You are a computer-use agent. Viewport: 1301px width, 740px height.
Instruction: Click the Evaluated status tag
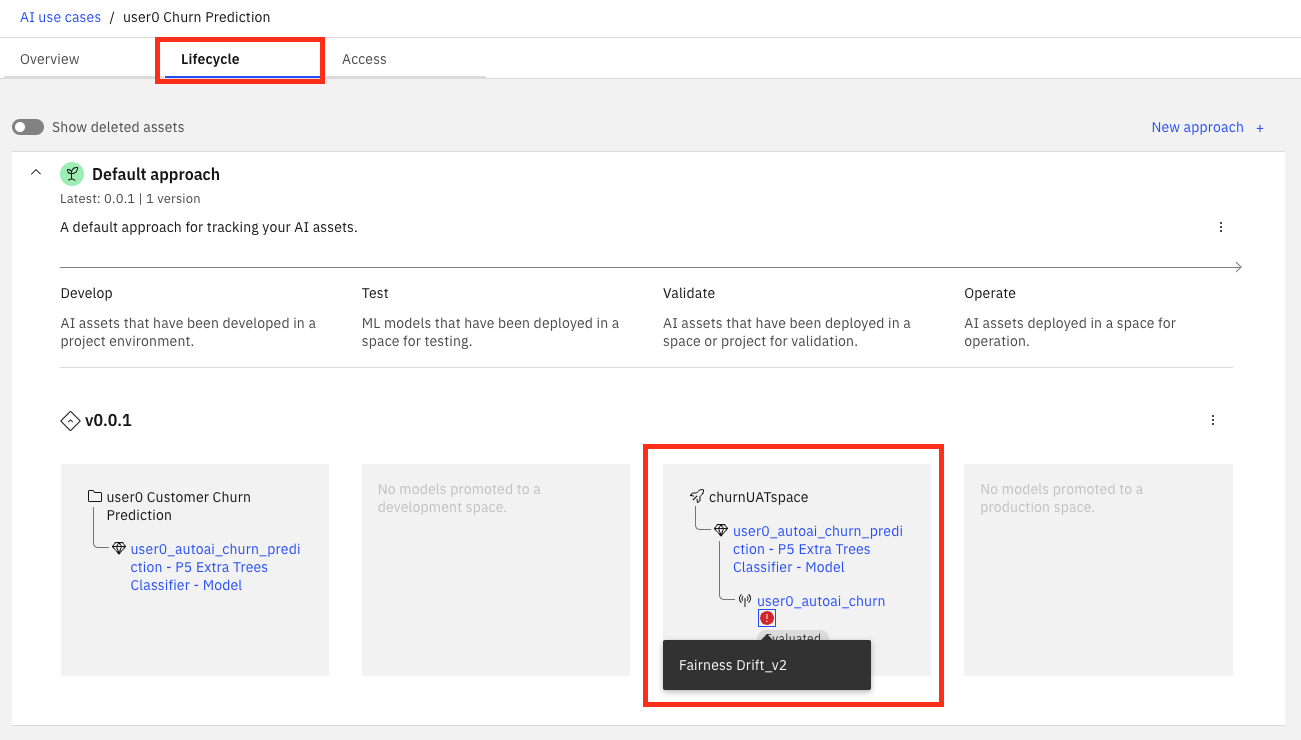(x=793, y=637)
